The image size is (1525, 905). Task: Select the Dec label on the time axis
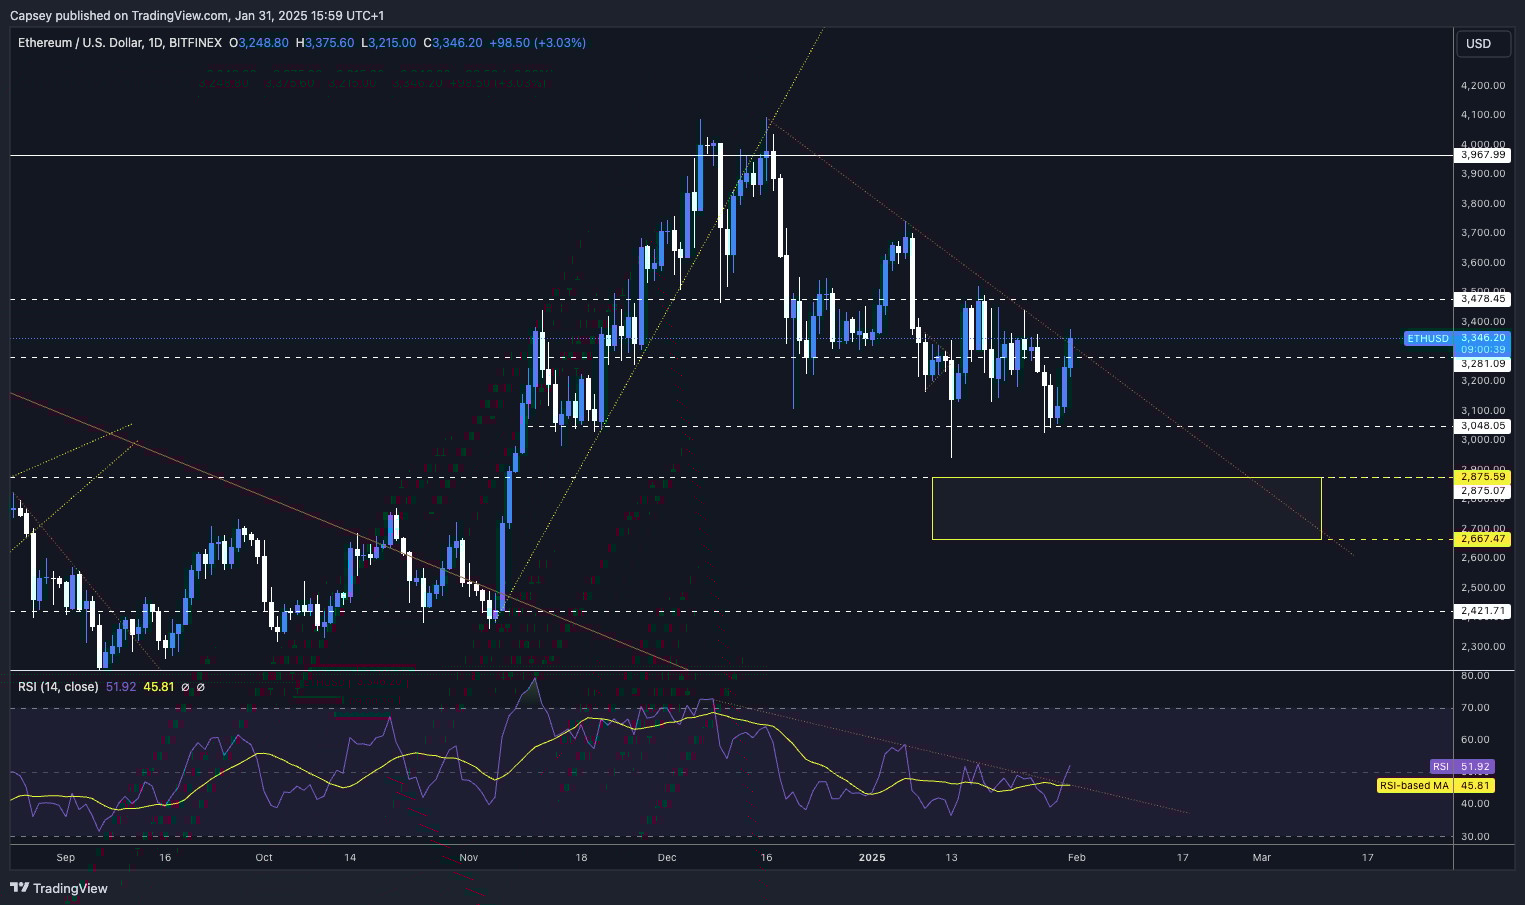point(666,857)
